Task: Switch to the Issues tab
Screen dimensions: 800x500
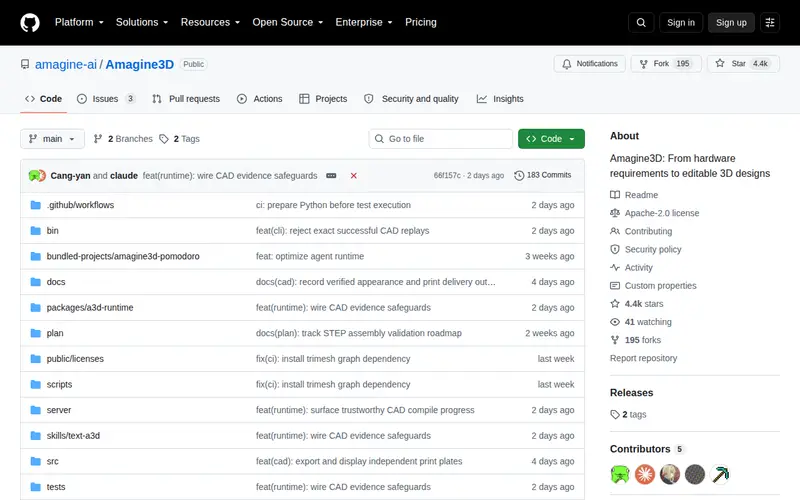Action: pyautogui.click(x=106, y=99)
